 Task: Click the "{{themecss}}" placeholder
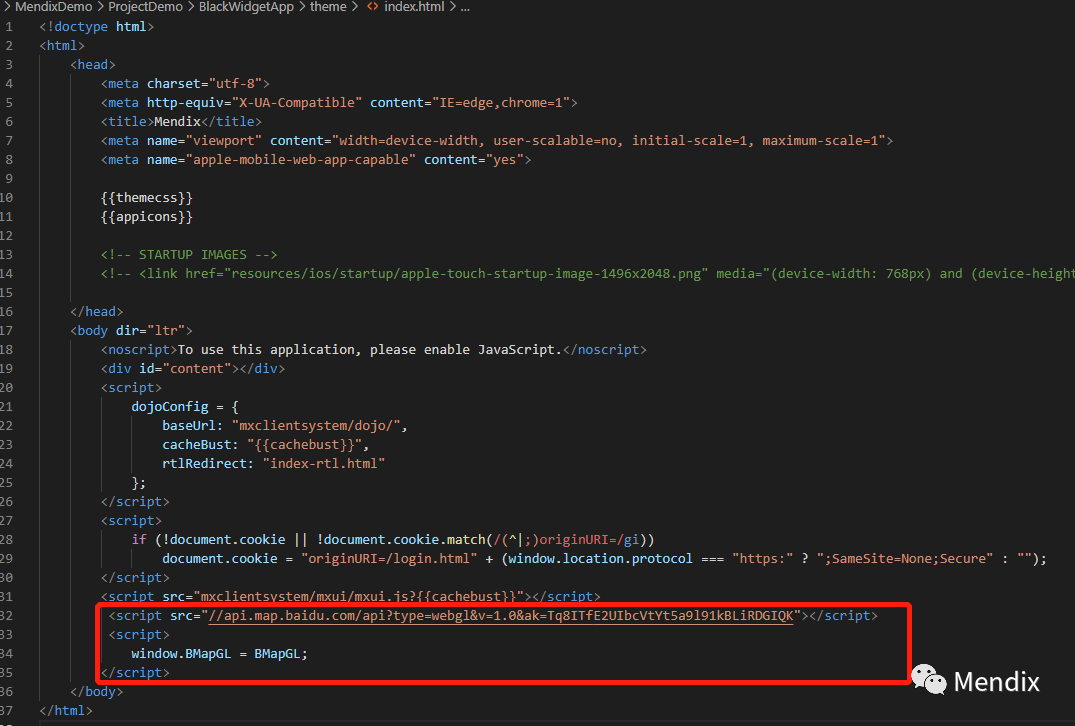click(147, 197)
